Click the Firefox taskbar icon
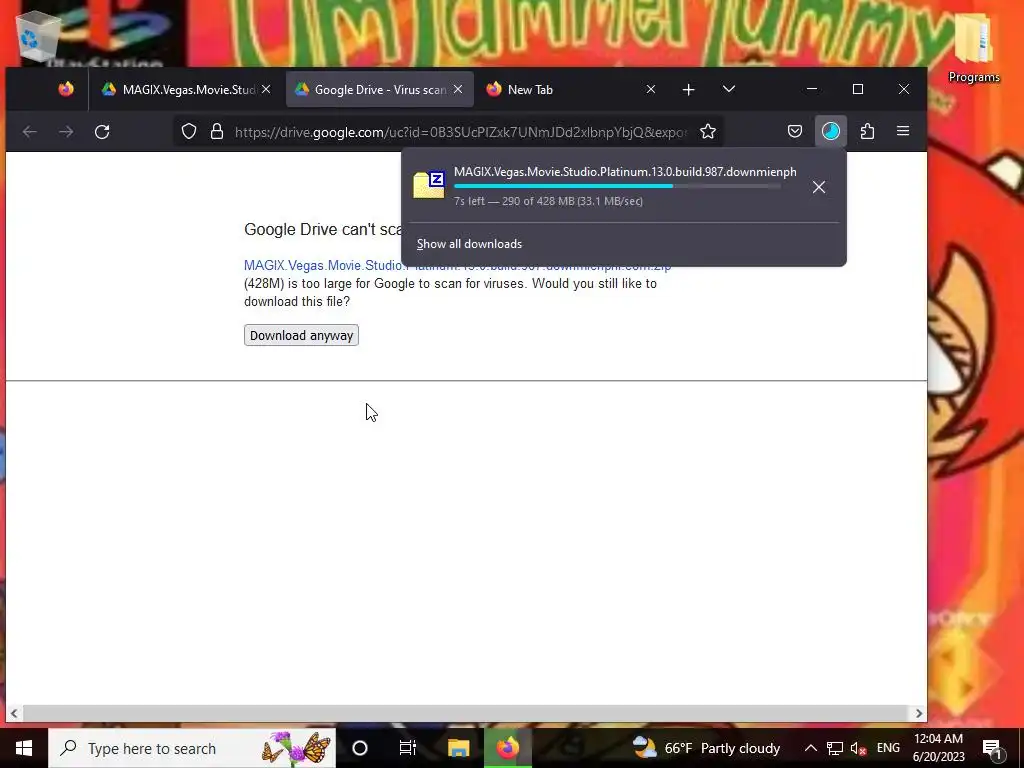Screen dimensions: 1024x768 pyautogui.click(x=507, y=748)
